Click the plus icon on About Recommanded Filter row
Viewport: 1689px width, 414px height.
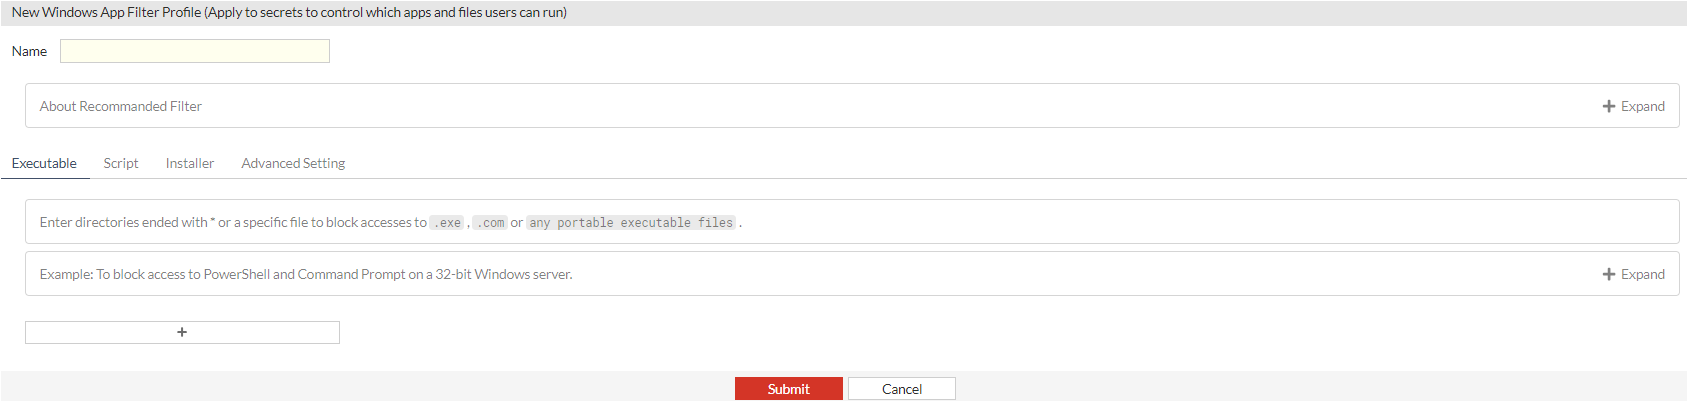click(x=1608, y=106)
